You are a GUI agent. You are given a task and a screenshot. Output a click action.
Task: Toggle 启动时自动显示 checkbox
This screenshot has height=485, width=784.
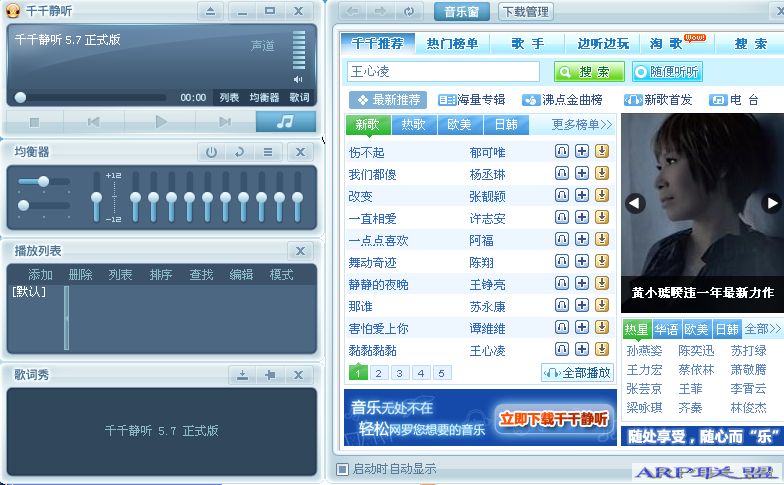point(342,469)
